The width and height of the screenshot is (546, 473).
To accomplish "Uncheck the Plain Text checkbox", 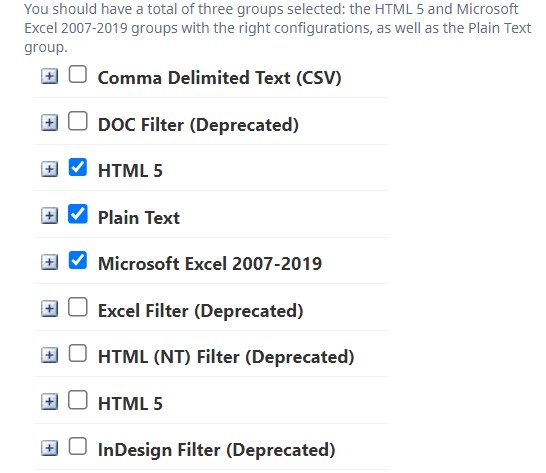I will click(78, 214).
